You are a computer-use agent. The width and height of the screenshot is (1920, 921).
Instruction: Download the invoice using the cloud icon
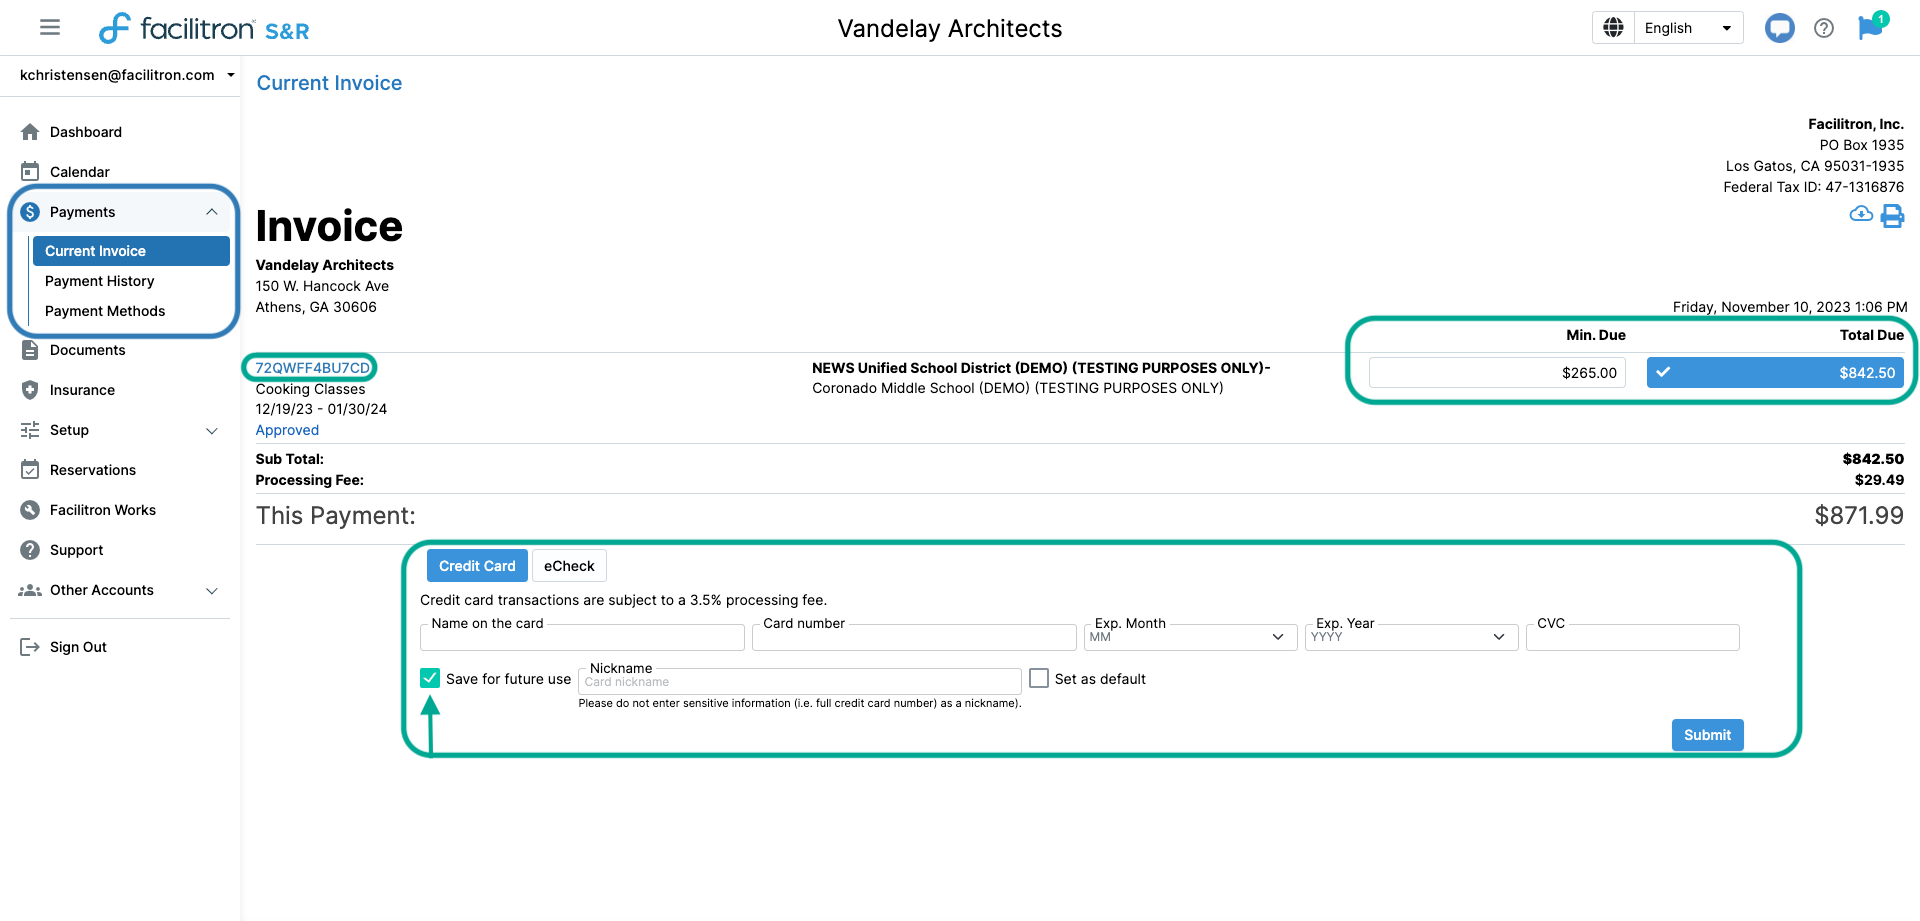point(1861,214)
